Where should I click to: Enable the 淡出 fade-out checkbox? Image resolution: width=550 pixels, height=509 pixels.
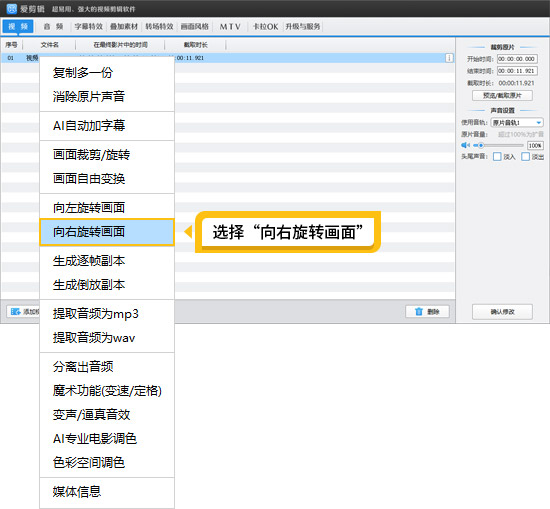click(x=525, y=156)
